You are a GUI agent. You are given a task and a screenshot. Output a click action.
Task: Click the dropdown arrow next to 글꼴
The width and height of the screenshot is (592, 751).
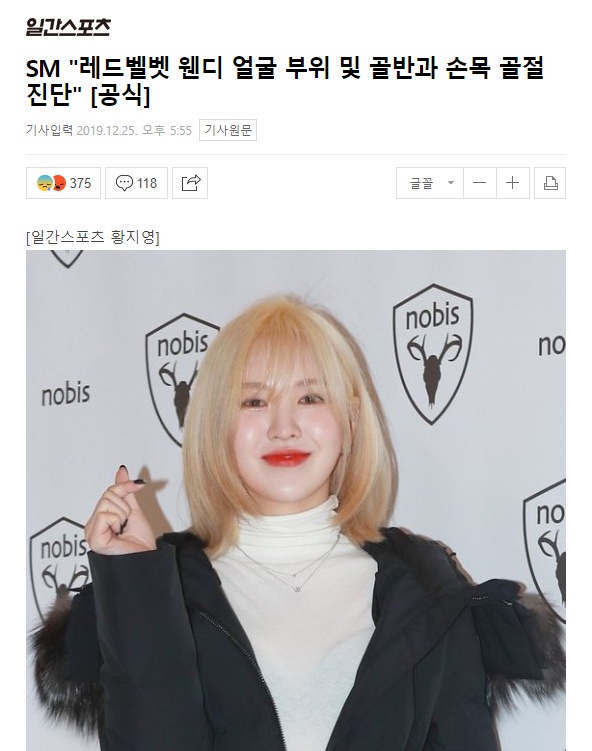click(x=451, y=182)
